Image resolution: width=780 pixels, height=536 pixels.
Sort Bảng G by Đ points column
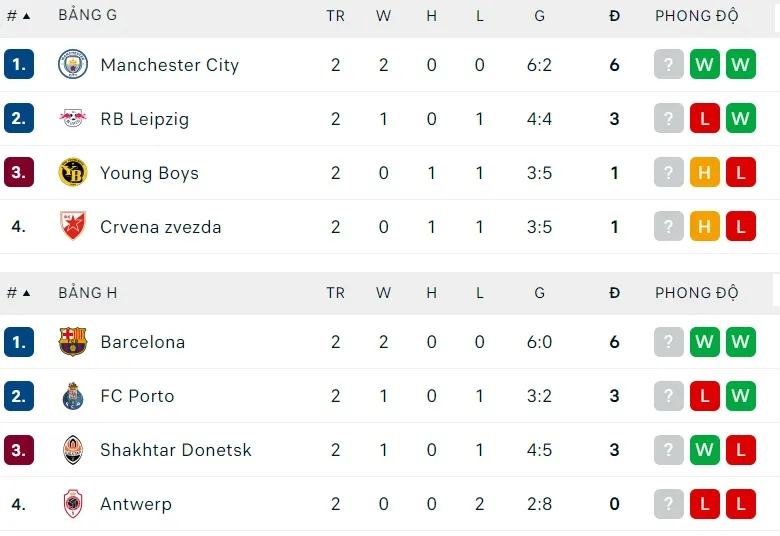(614, 16)
